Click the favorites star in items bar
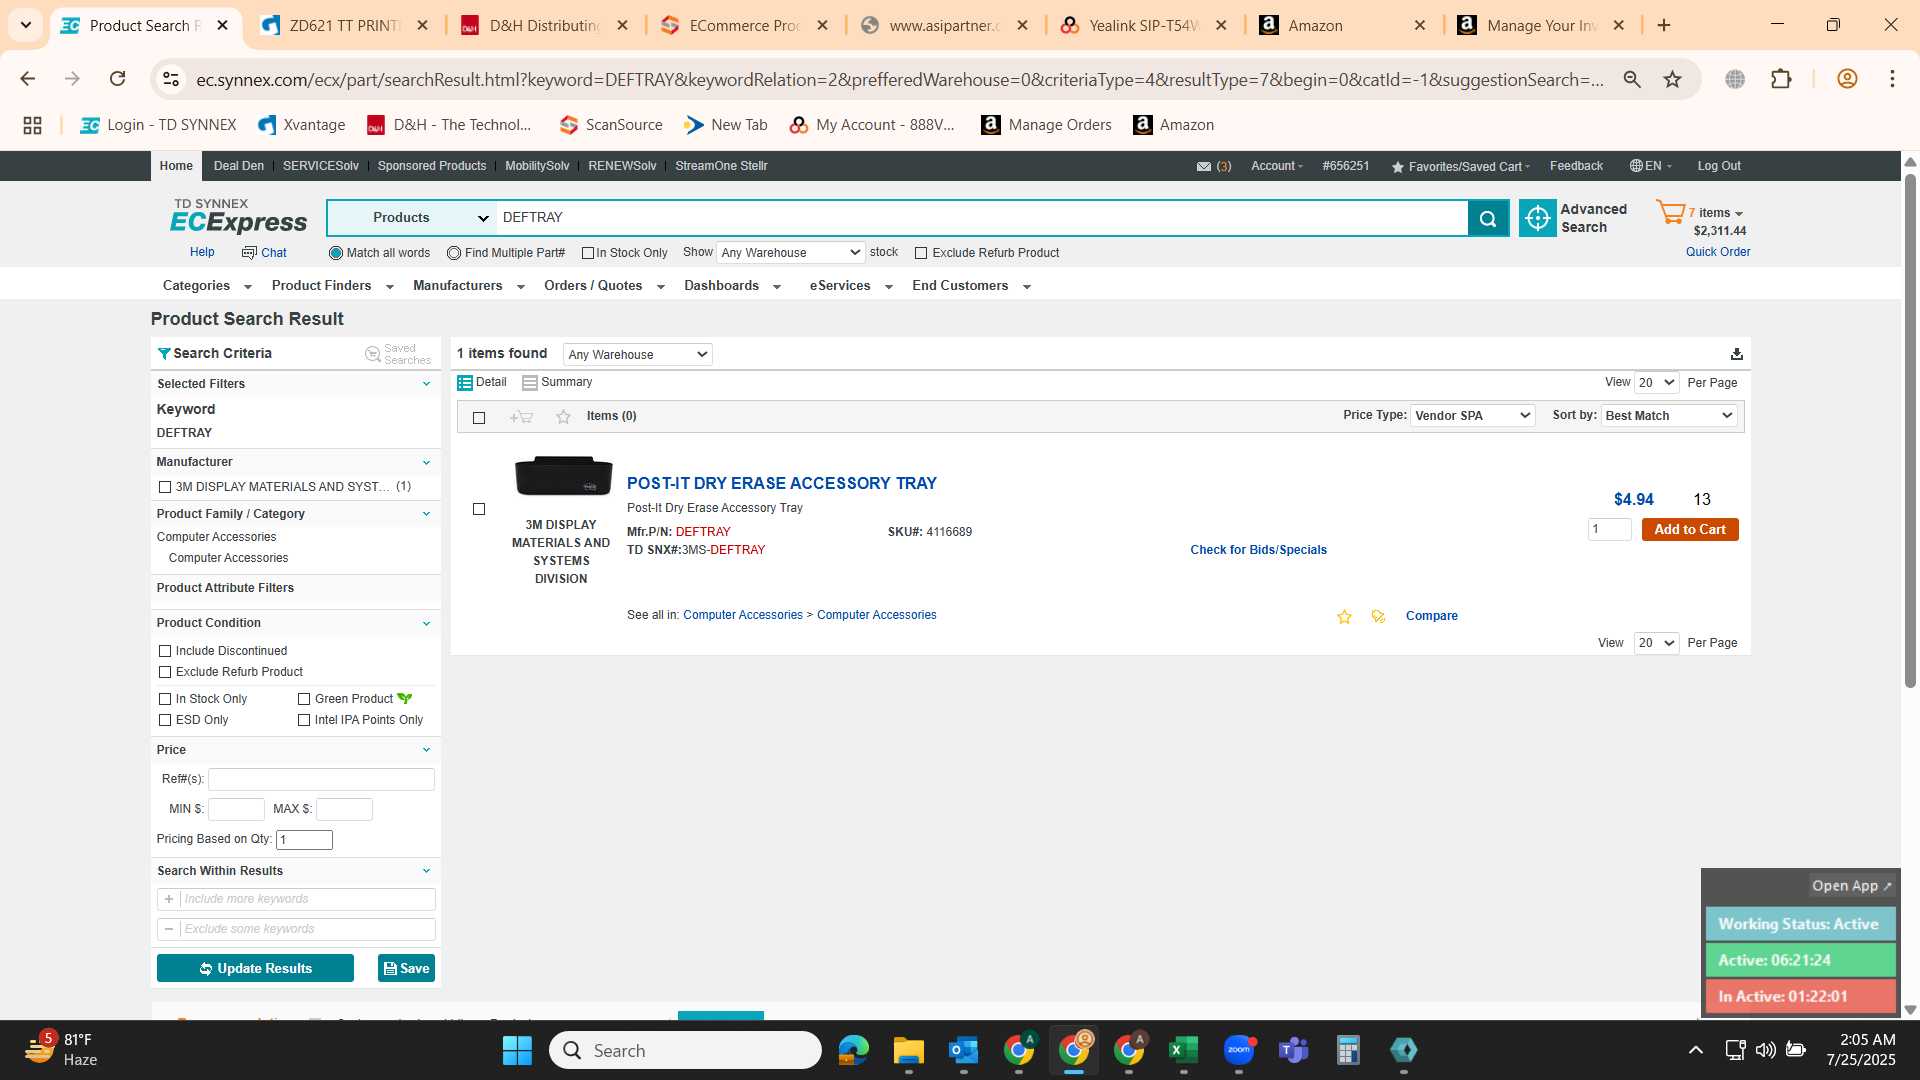This screenshot has width=1920, height=1080. [563, 417]
